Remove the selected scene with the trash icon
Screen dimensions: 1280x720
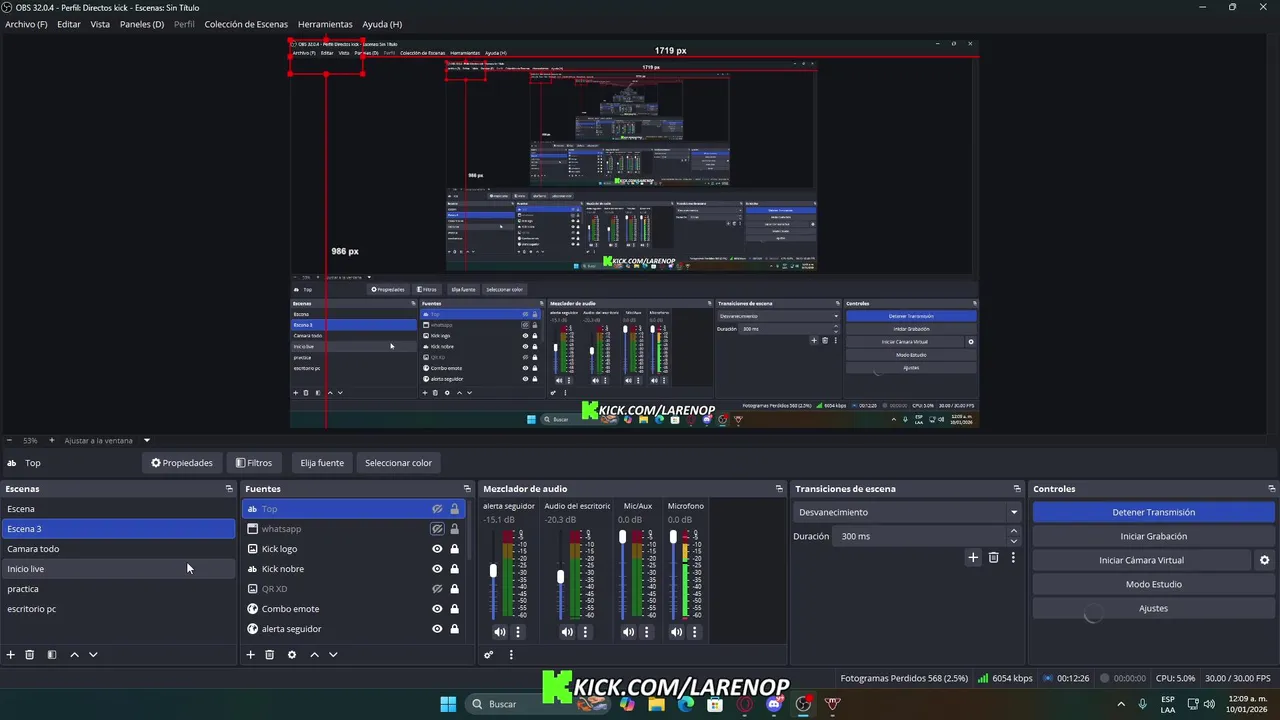pyautogui.click(x=30, y=654)
